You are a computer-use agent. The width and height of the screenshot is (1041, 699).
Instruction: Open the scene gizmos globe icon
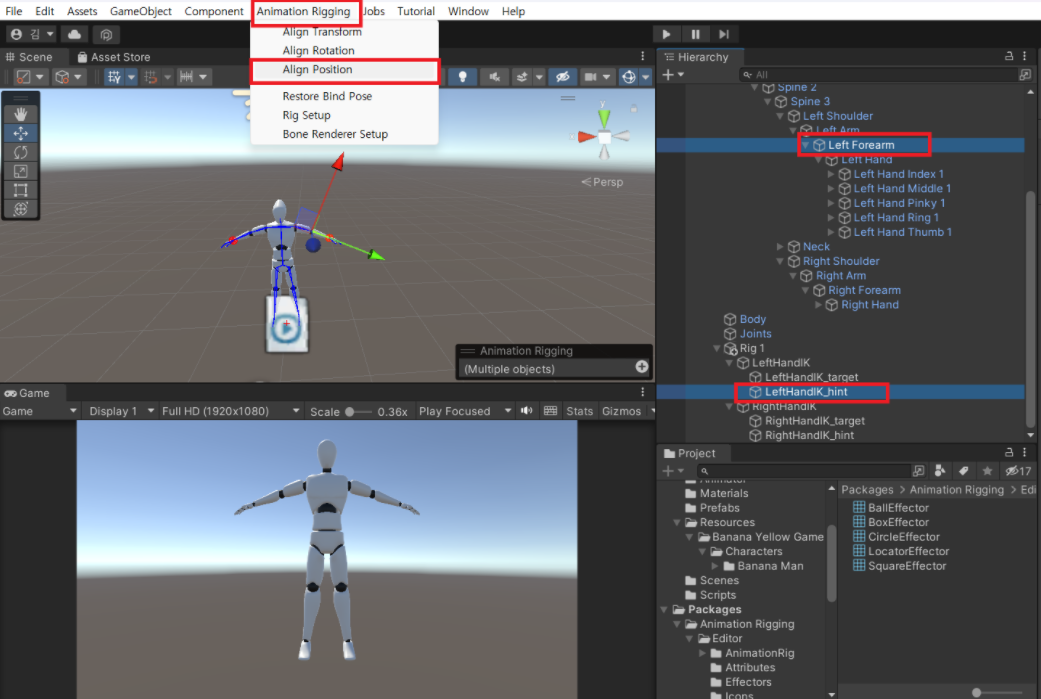pos(629,77)
